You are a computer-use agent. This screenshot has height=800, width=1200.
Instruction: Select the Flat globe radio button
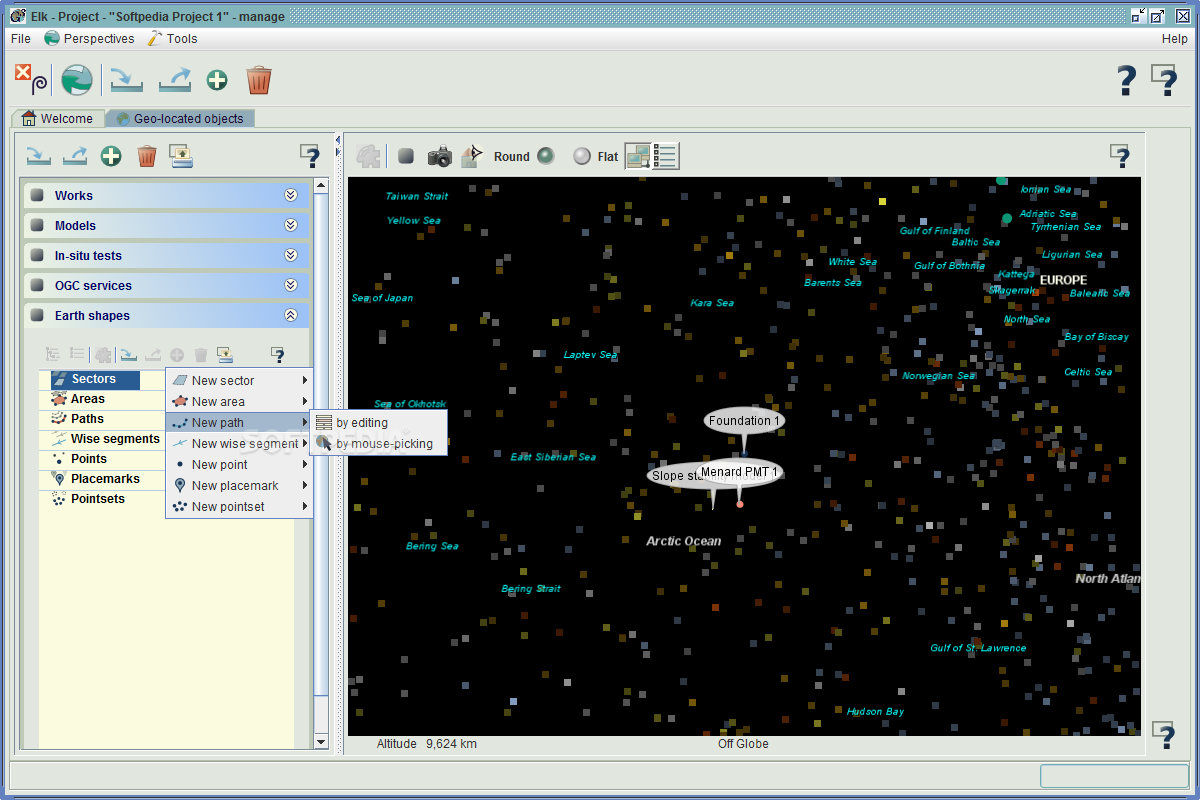(582, 156)
